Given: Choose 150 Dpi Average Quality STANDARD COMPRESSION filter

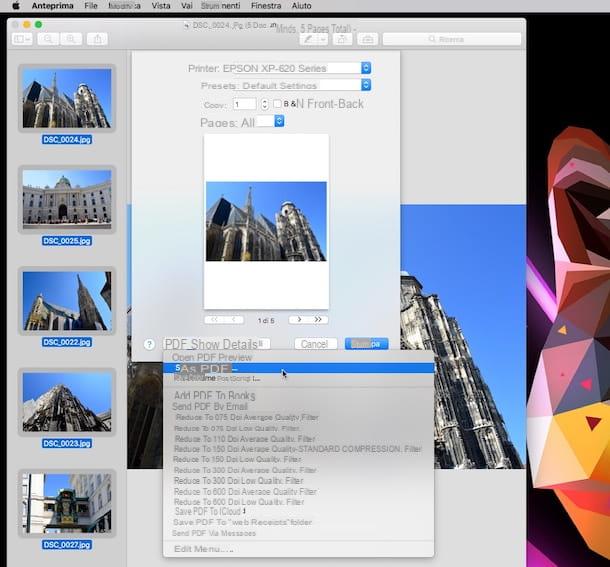Looking at the screenshot, I should tap(298, 449).
